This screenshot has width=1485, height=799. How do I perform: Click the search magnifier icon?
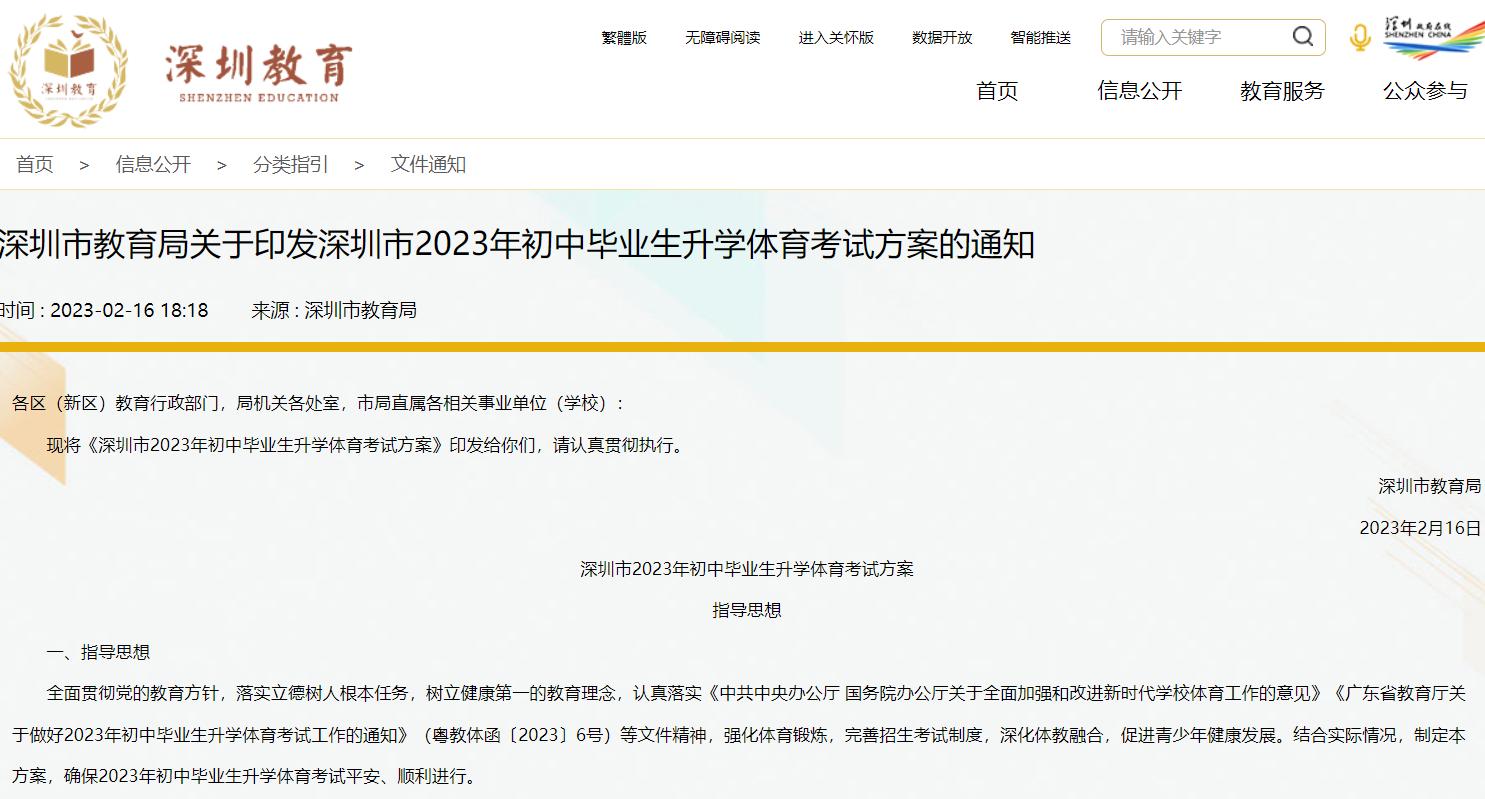[x=1303, y=37]
